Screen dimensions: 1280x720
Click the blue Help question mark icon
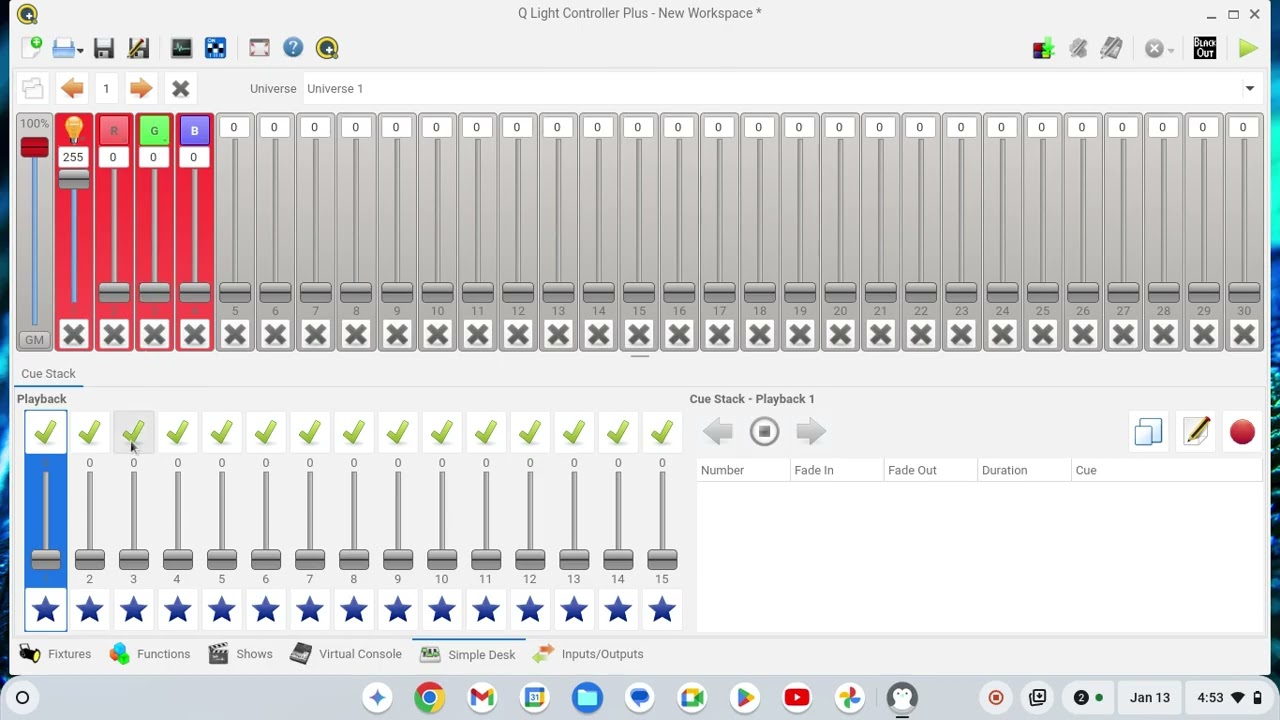pos(293,48)
